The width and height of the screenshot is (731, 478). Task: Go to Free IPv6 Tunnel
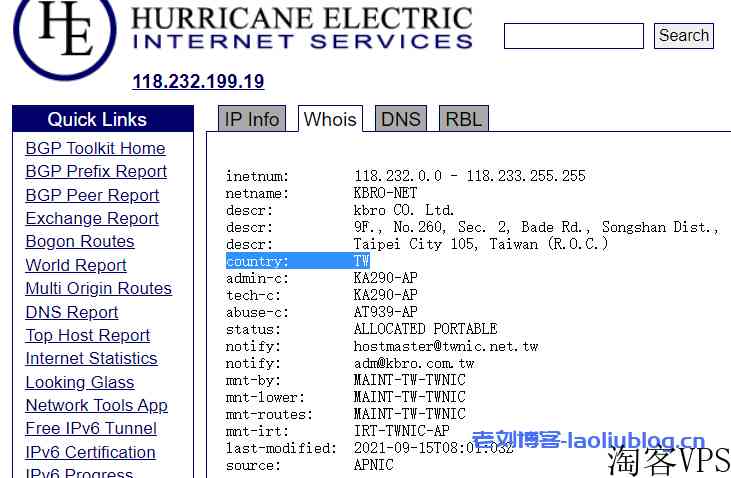[91, 429]
